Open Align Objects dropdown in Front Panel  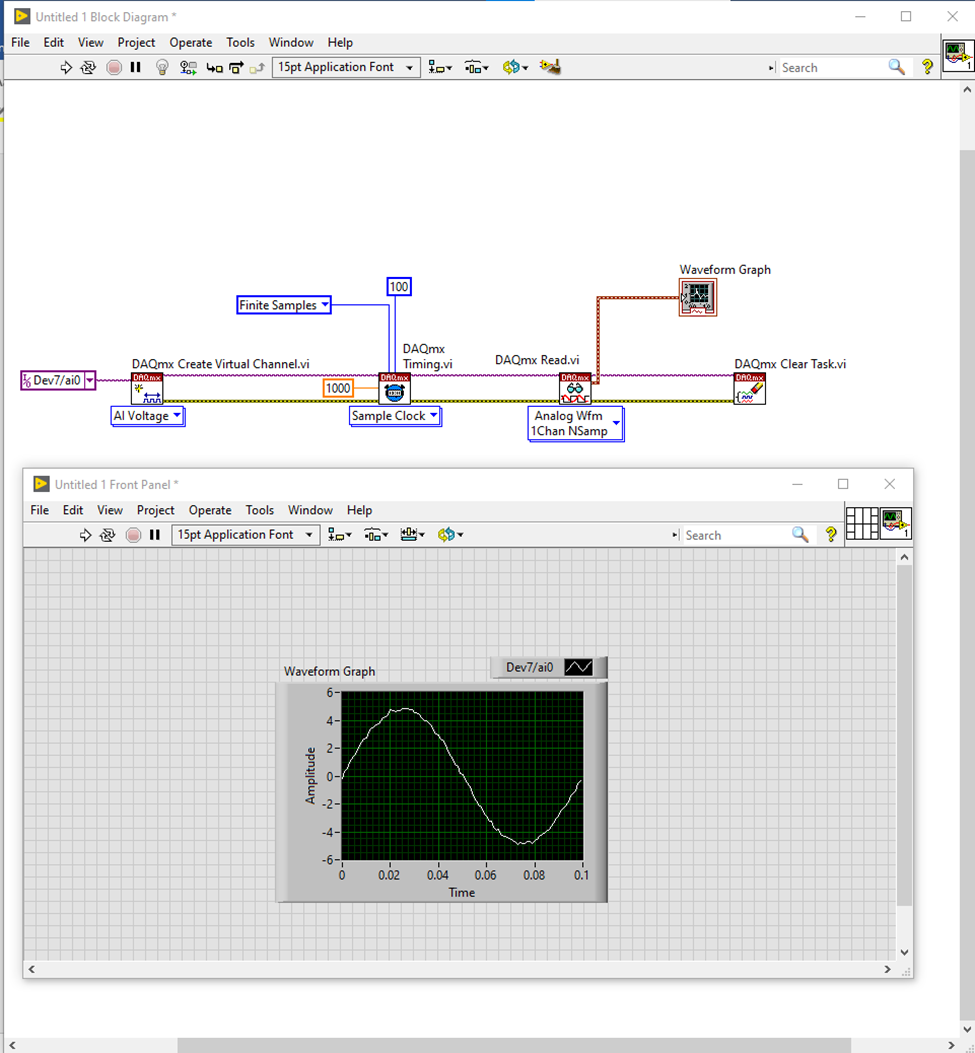[340, 535]
